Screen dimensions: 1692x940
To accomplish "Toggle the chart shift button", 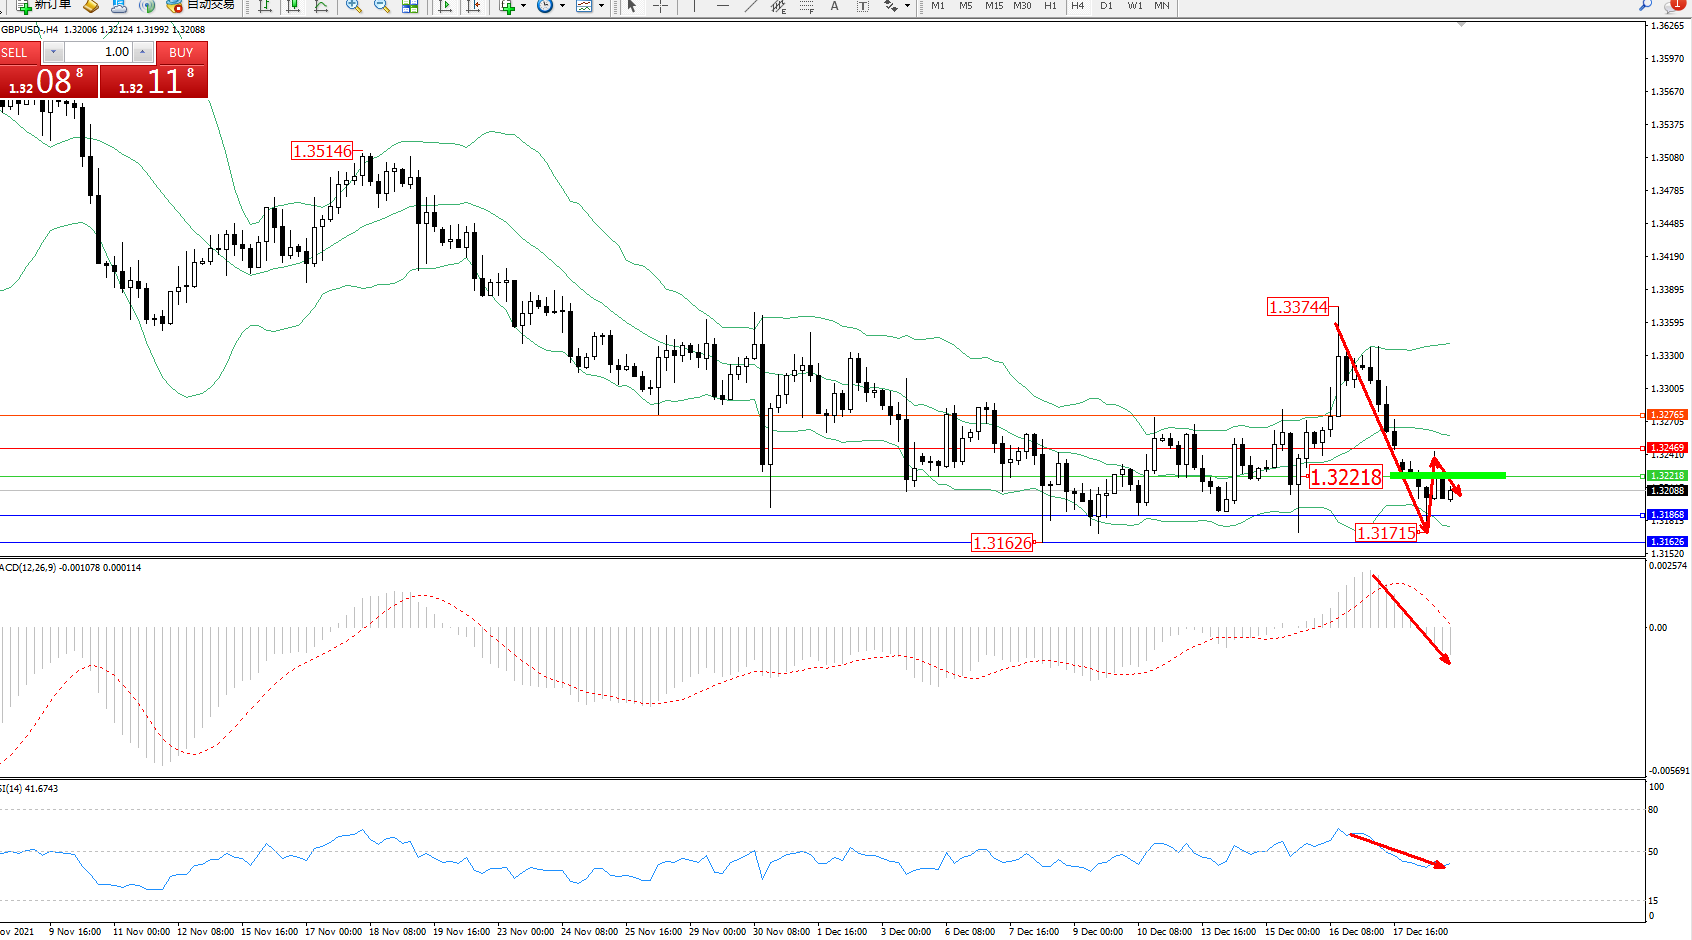I will 473,6.
